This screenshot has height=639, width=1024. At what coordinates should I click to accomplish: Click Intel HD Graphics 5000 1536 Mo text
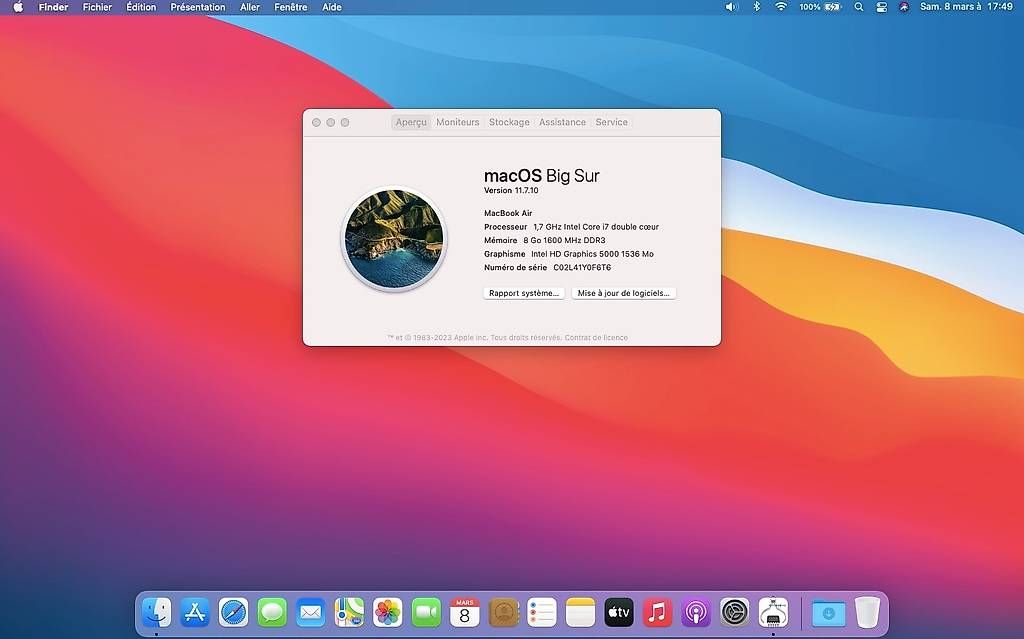592,254
